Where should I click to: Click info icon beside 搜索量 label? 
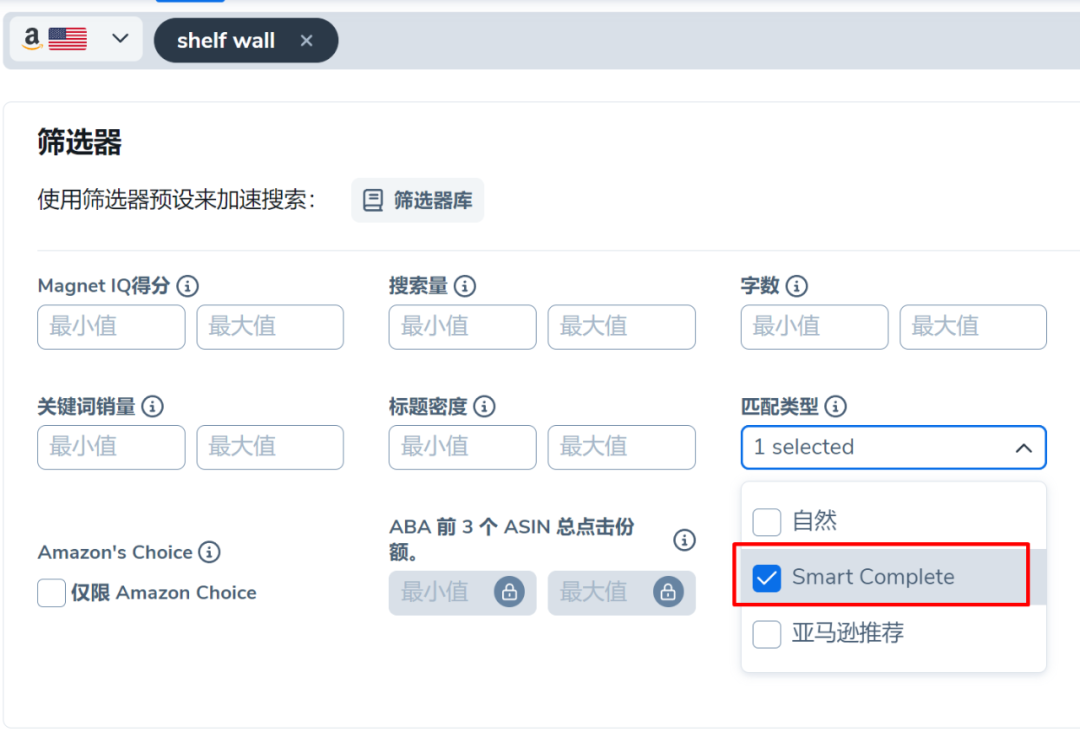[465, 285]
